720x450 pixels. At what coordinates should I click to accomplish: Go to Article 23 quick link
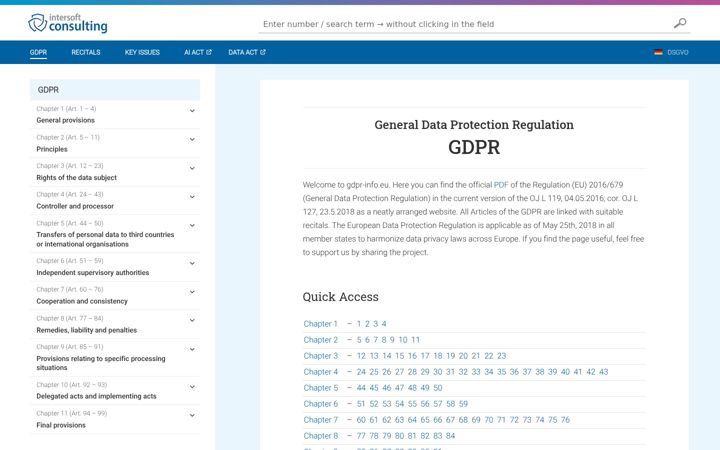point(501,356)
